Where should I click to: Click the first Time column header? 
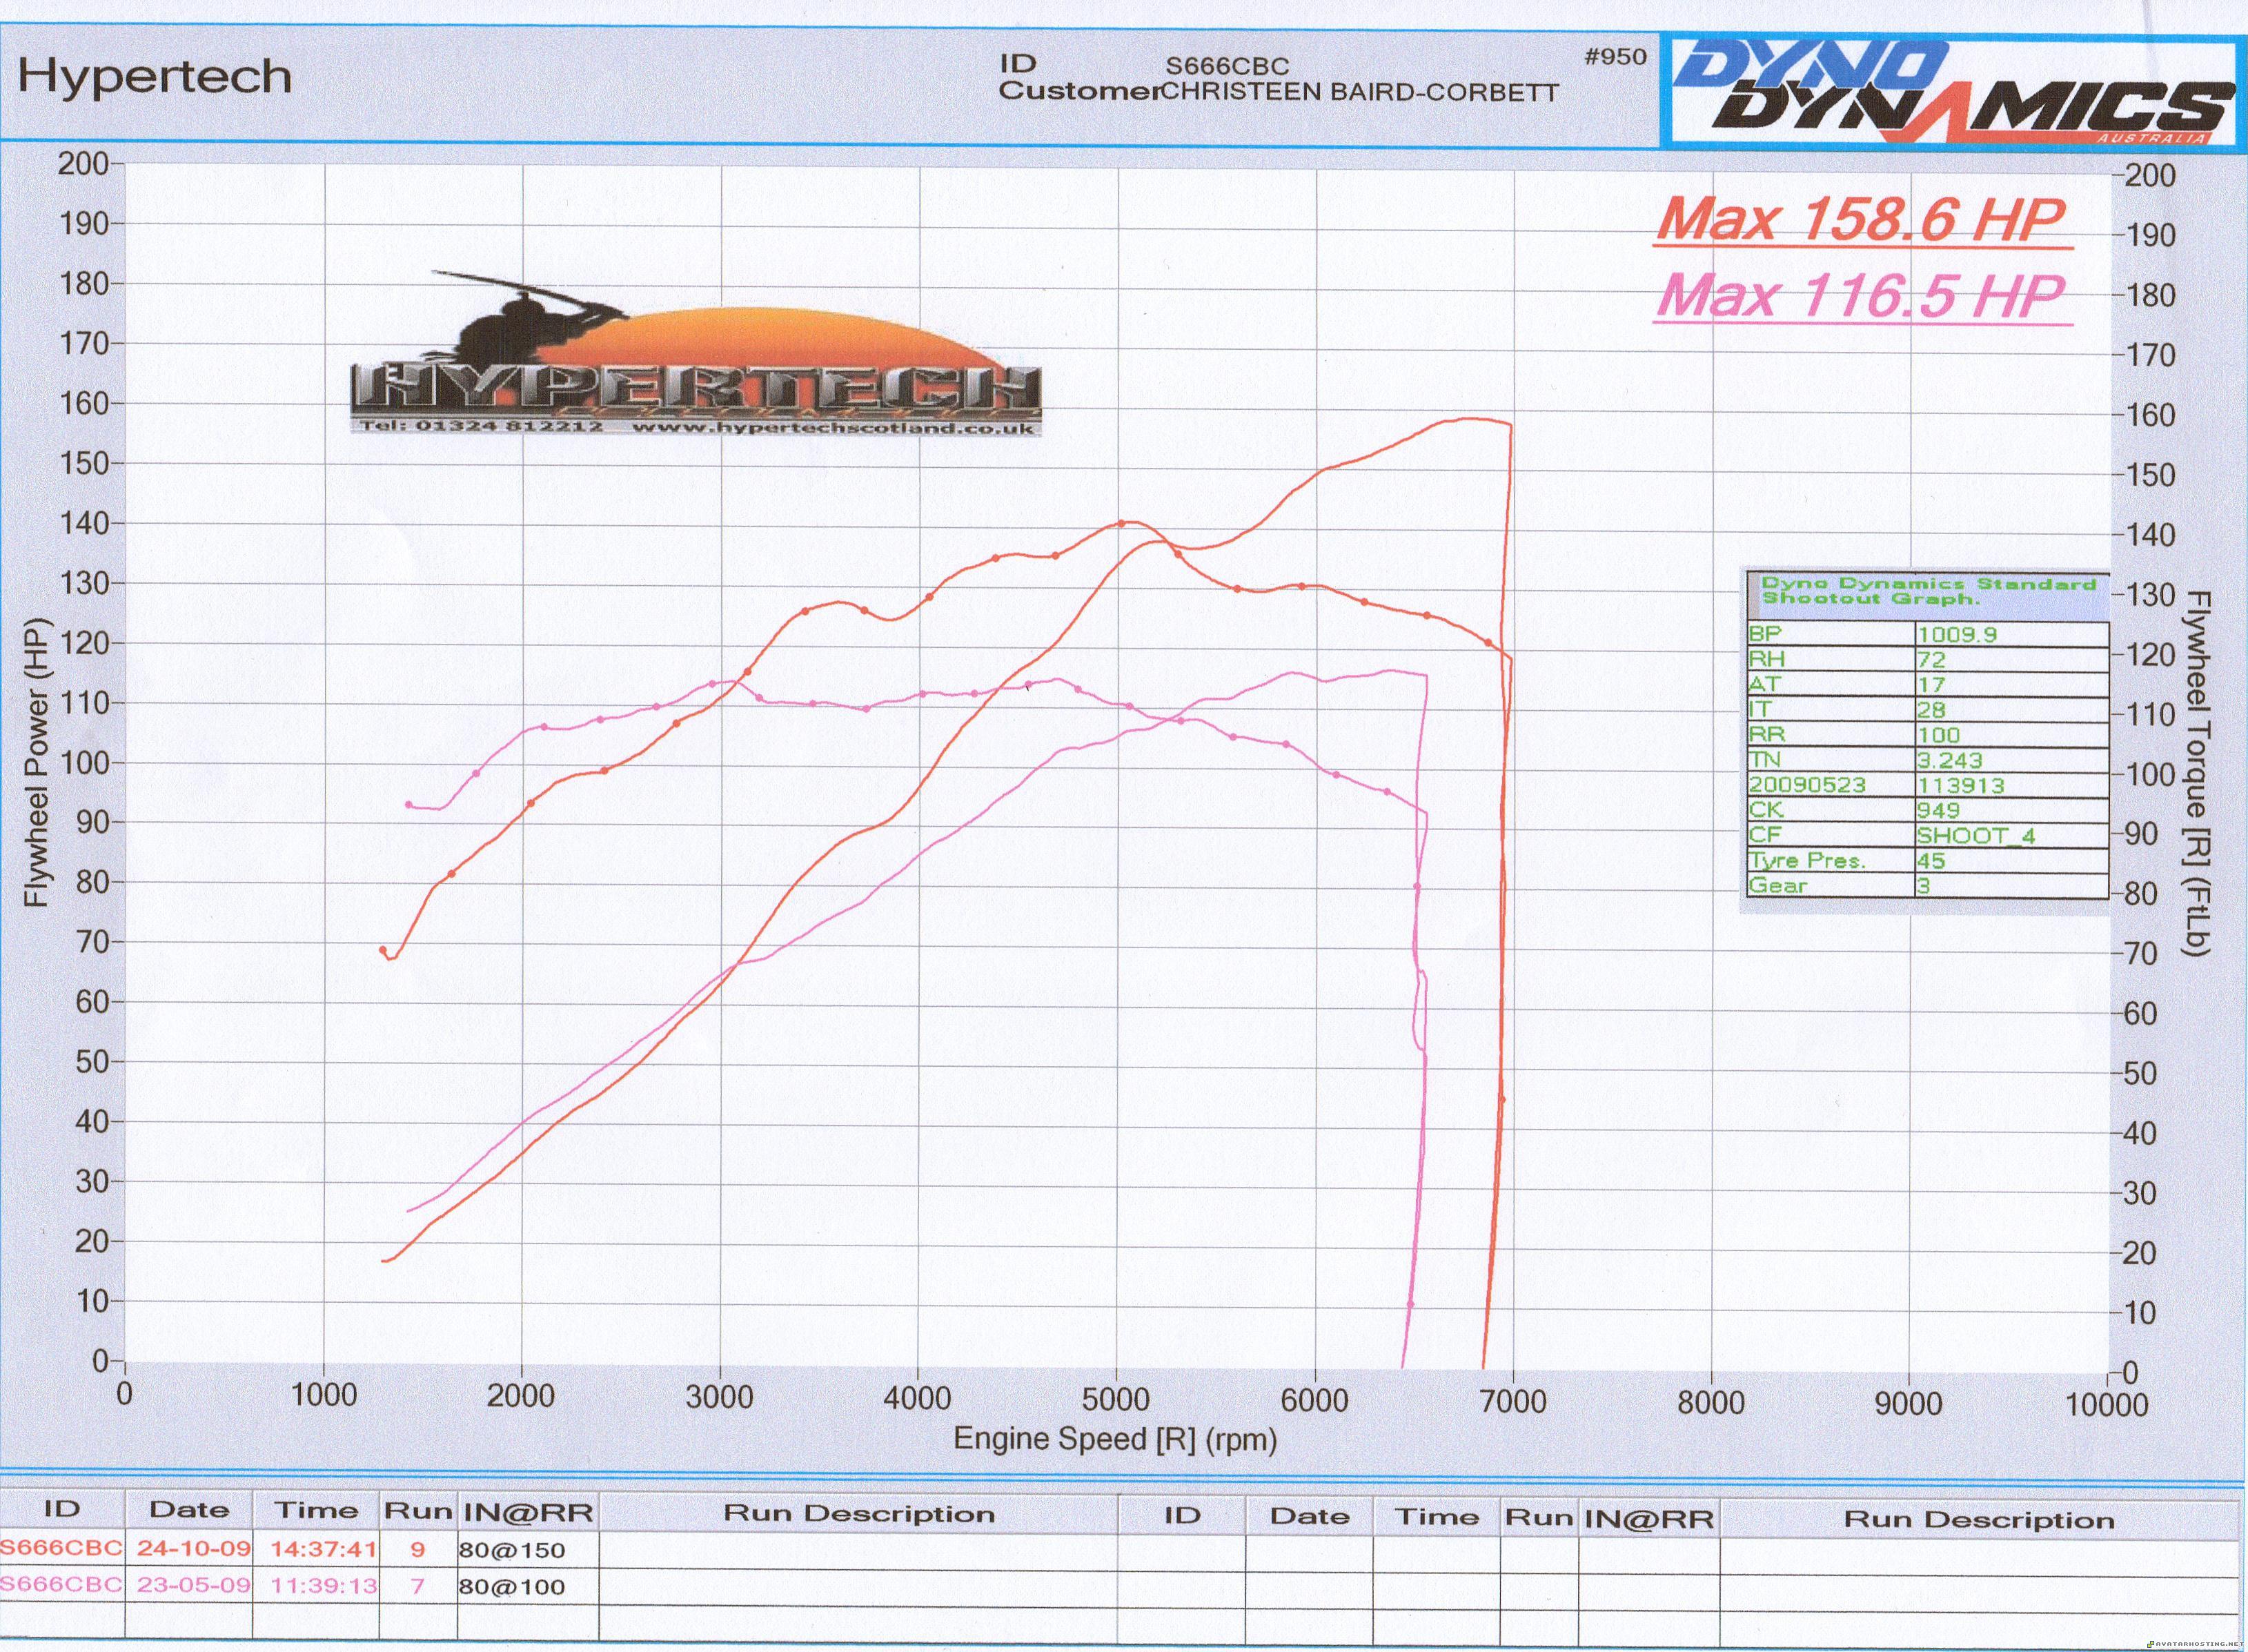click(316, 1510)
